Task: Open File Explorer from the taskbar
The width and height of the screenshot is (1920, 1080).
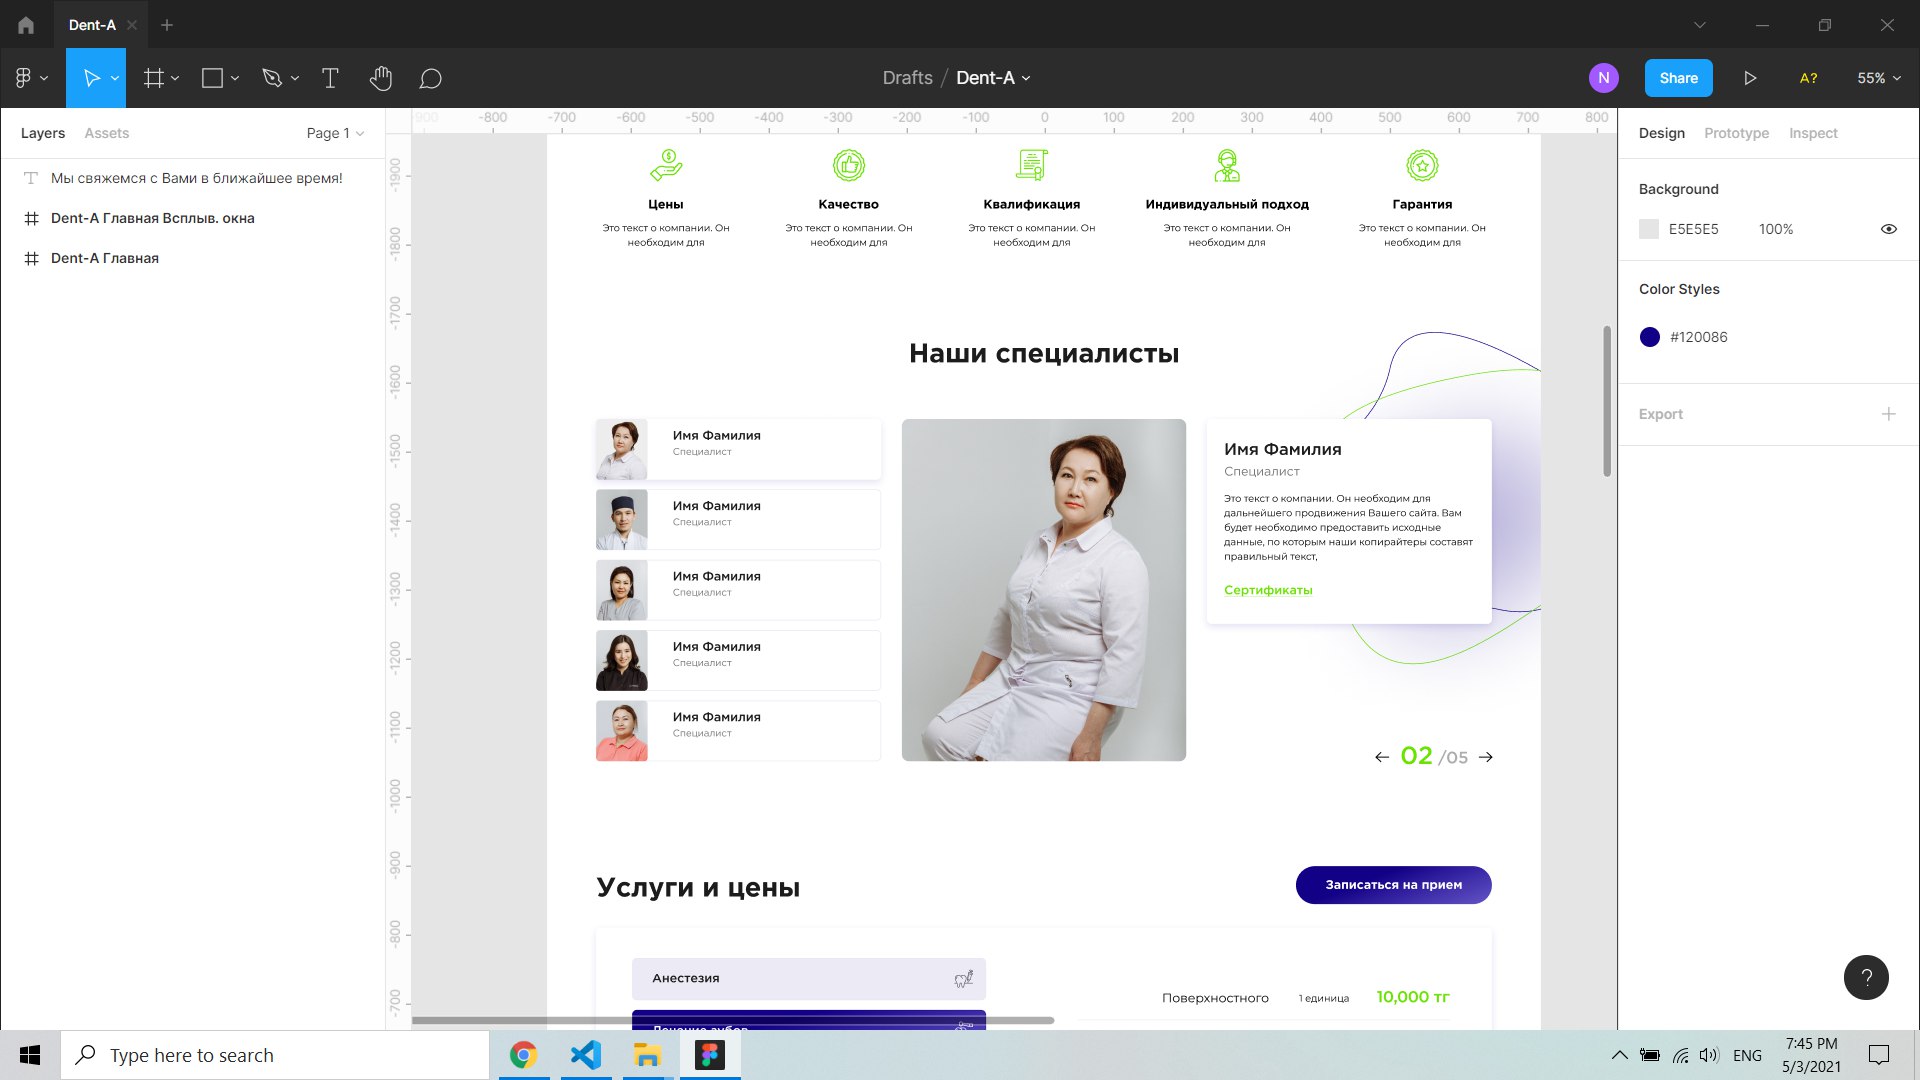Action: (x=648, y=1055)
